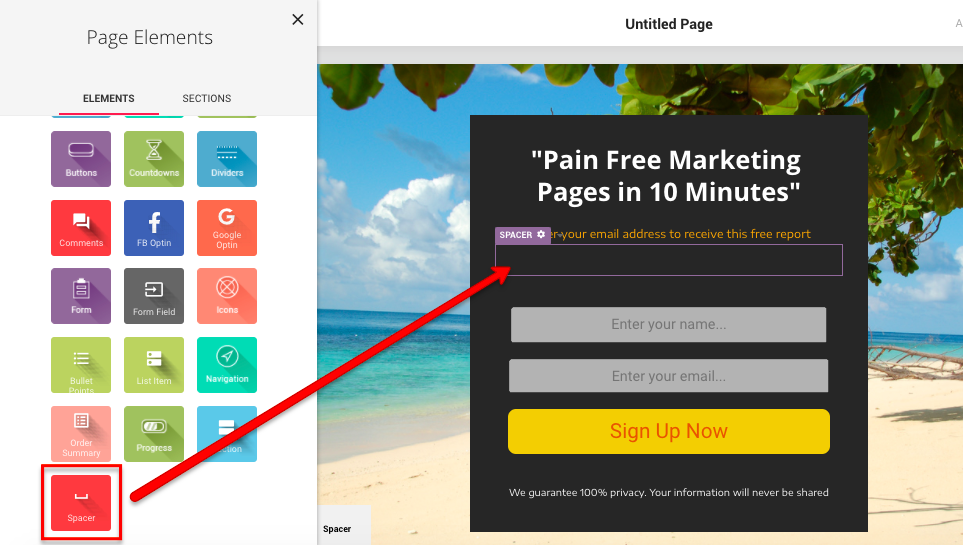963x545 pixels.
Task: Pick the Countdowns element tile
Action: [154, 159]
